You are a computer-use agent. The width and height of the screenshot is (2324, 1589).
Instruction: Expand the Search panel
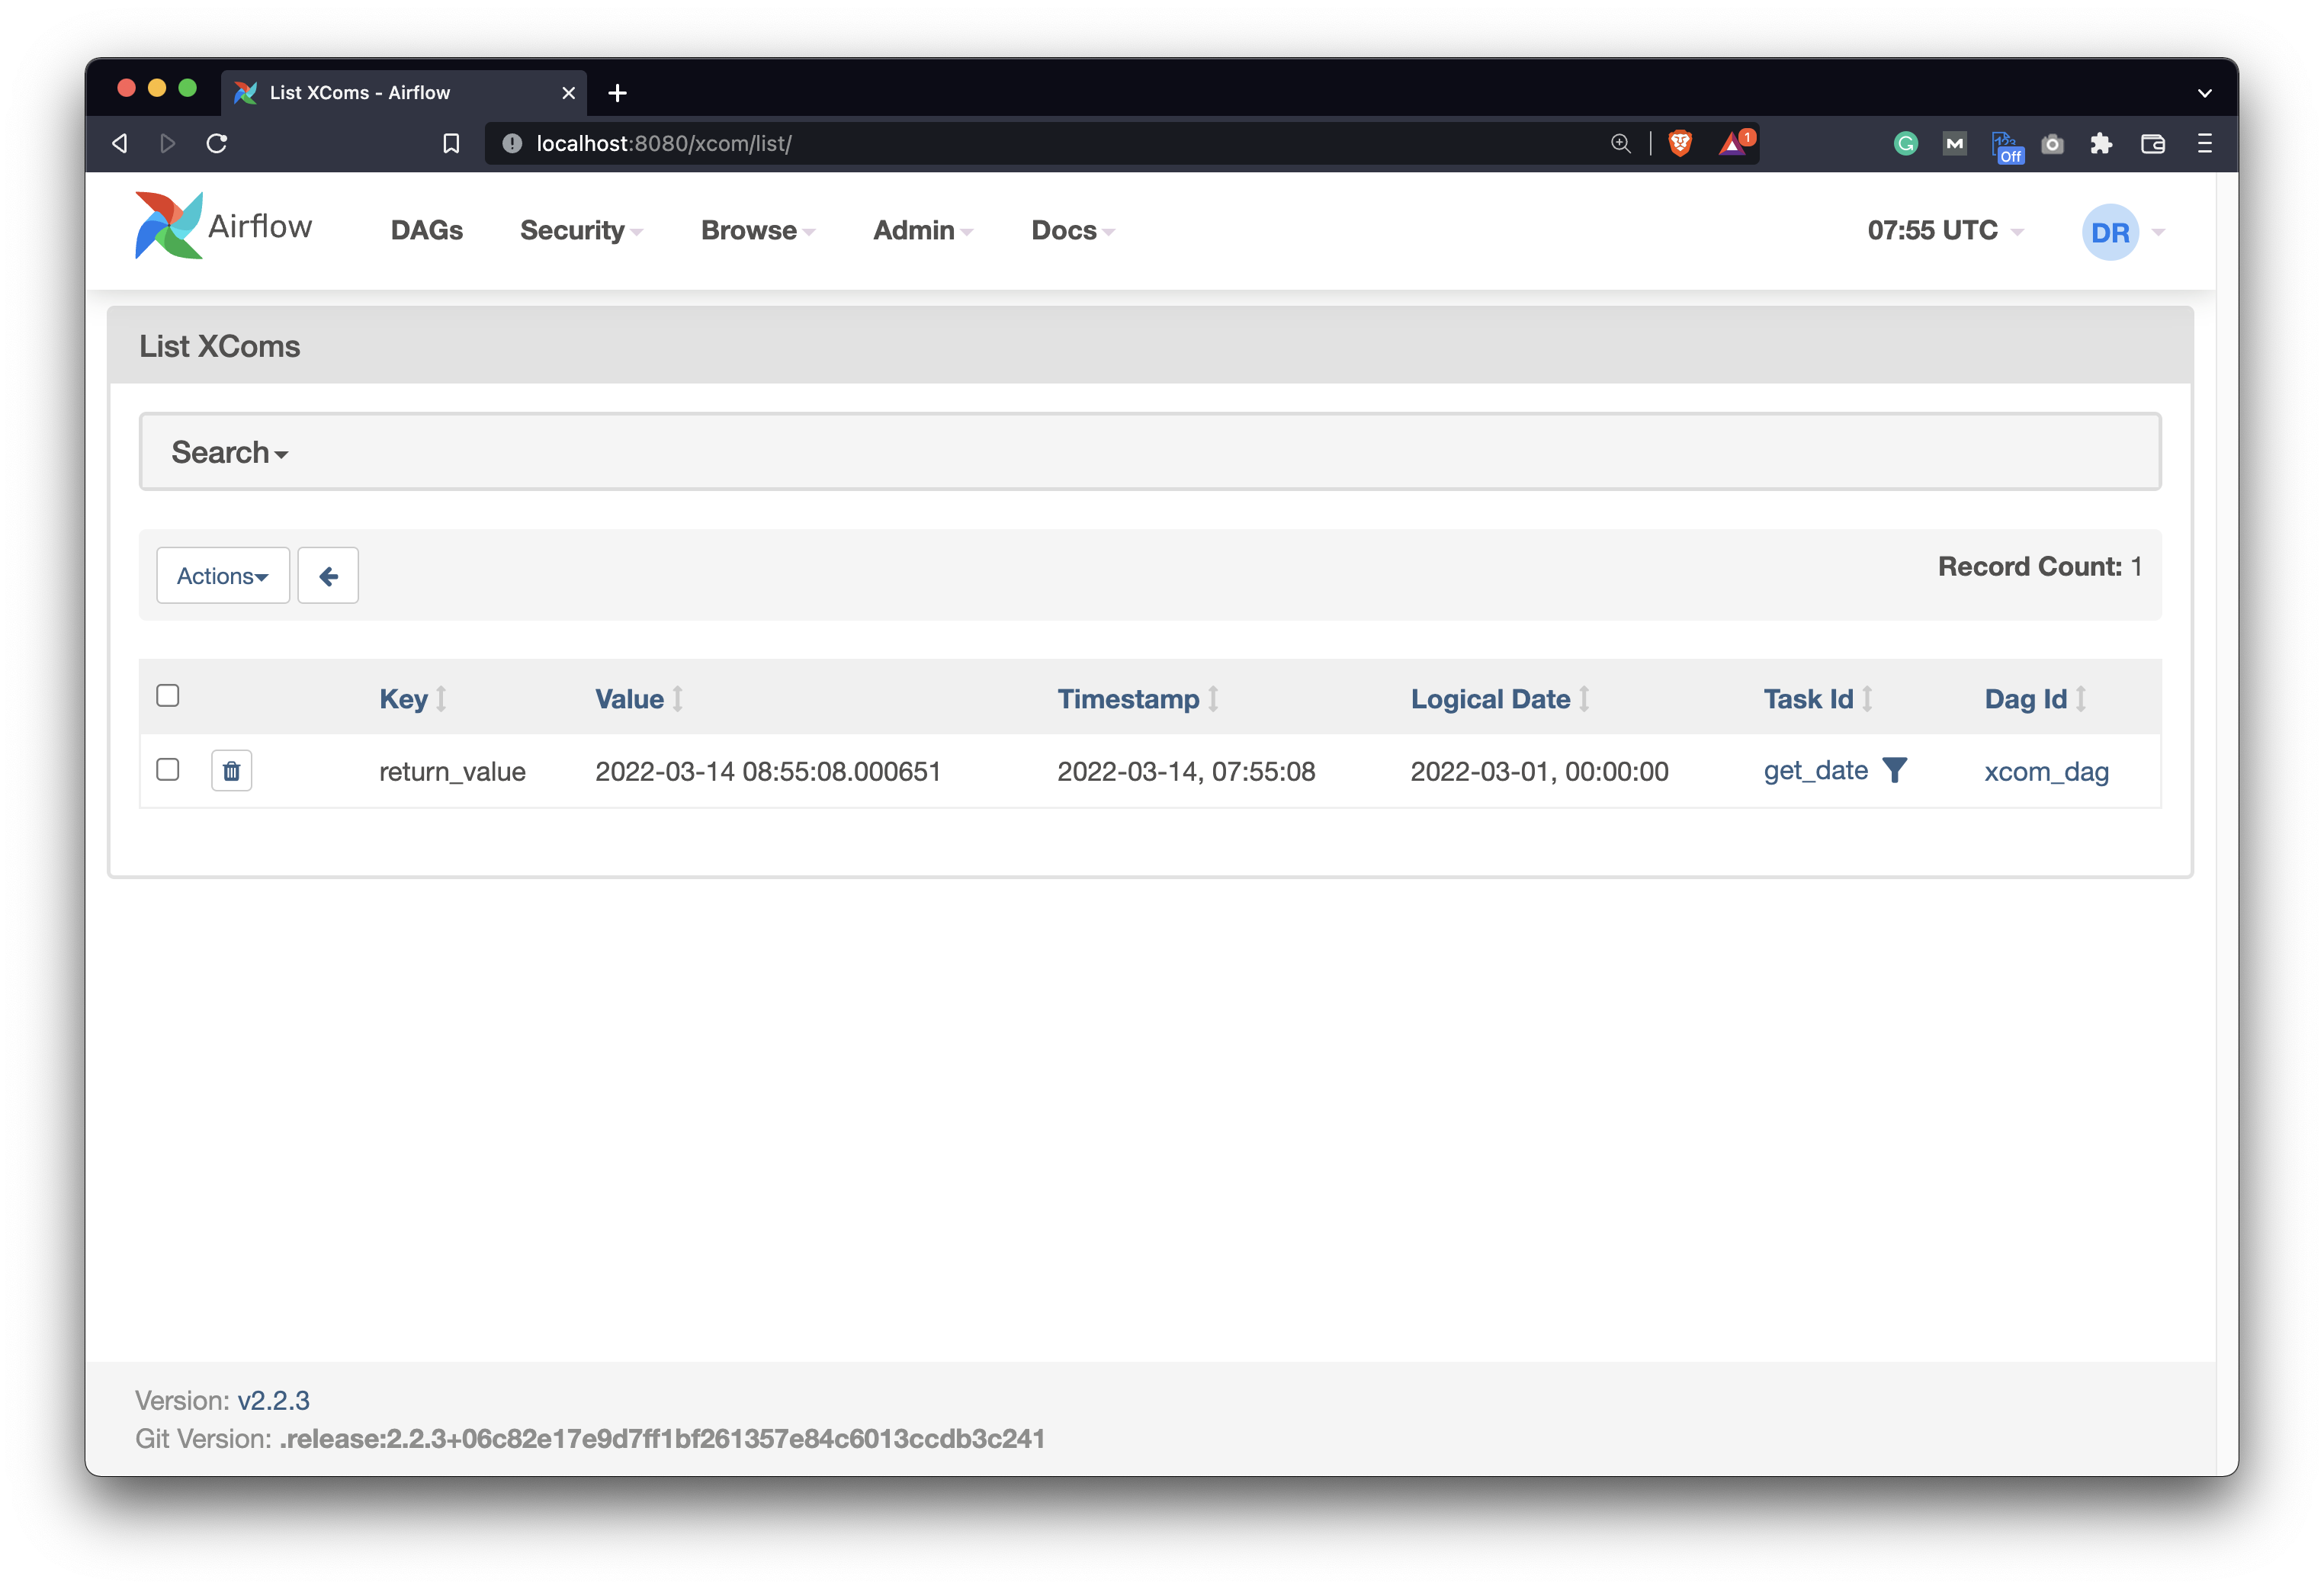pyautogui.click(x=229, y=451)
